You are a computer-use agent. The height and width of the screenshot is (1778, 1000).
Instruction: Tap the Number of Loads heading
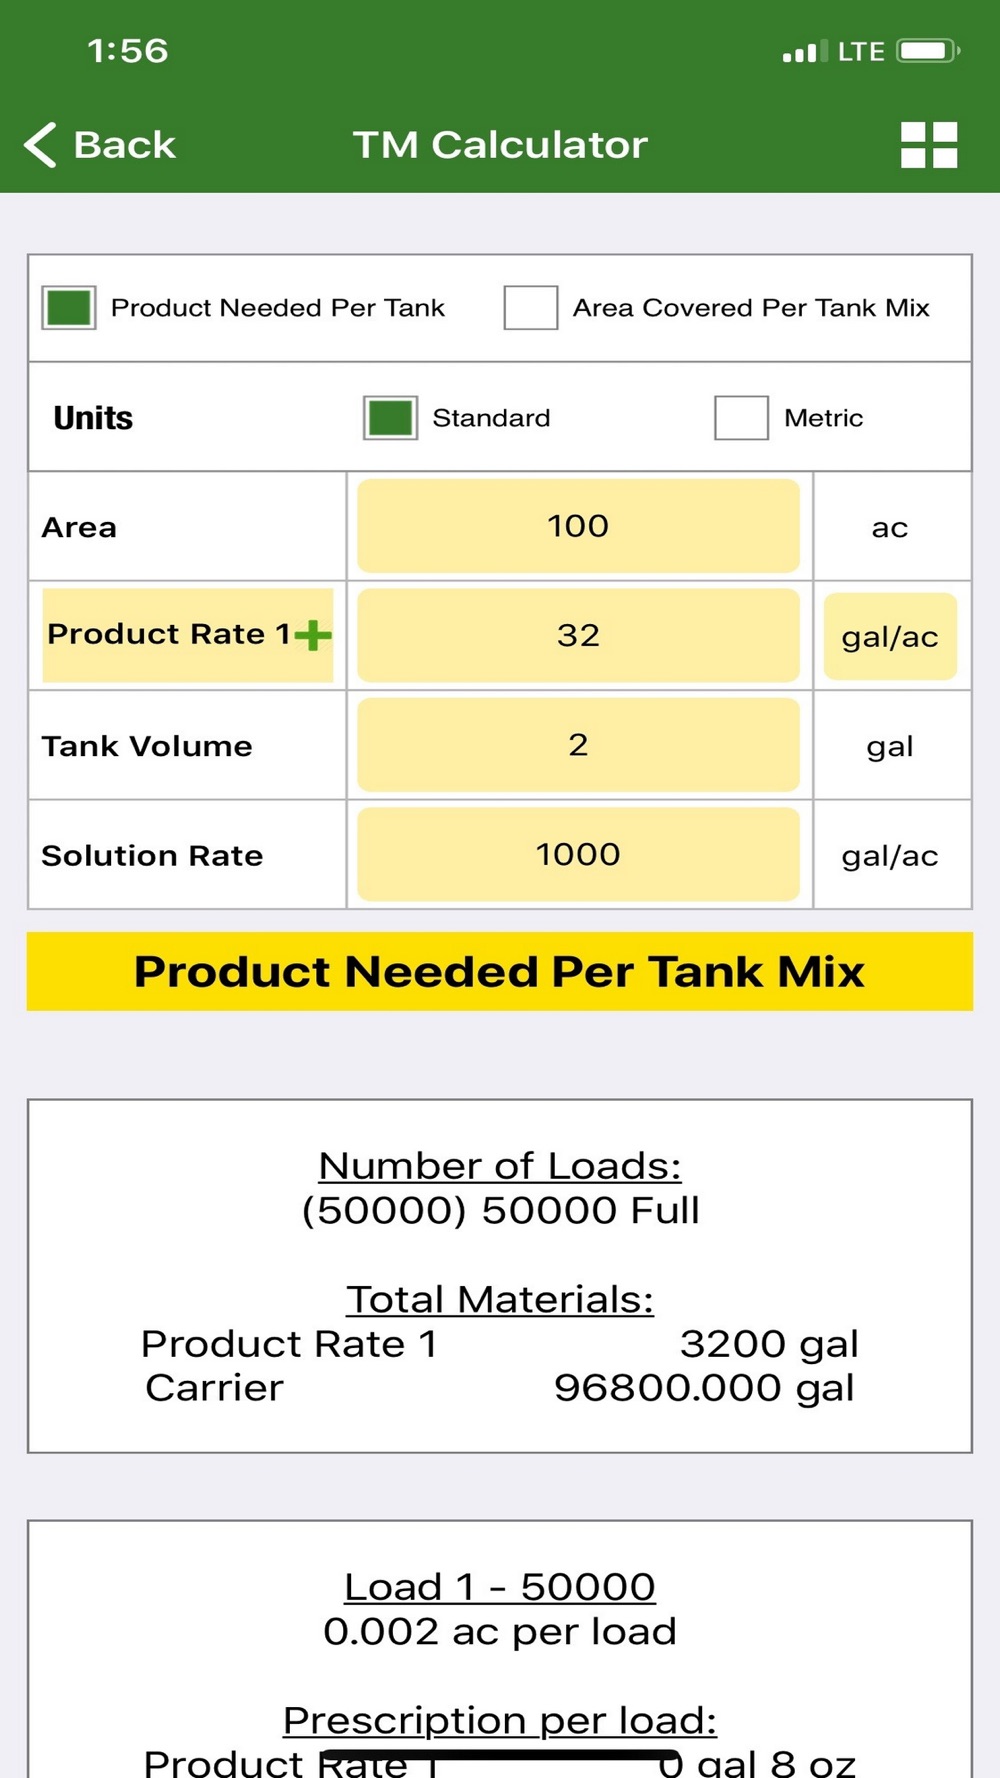500,1166
